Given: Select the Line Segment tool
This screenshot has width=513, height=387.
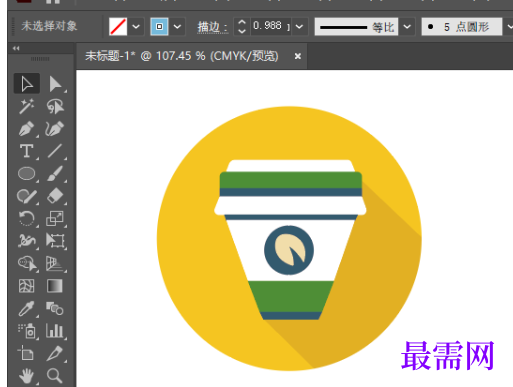Looking at the screenshot, I should pos(55,151).
